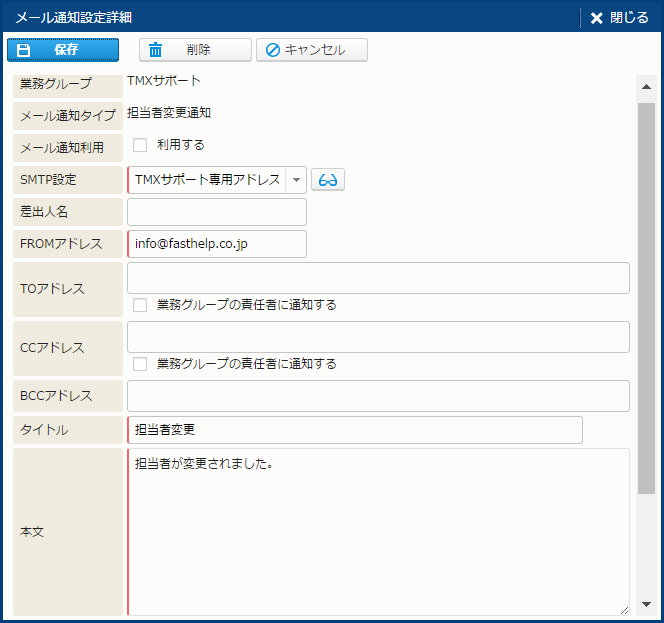Click in the CCアドレス text field
The height and width of the screenshot is (623, 664).
(378, 337)
